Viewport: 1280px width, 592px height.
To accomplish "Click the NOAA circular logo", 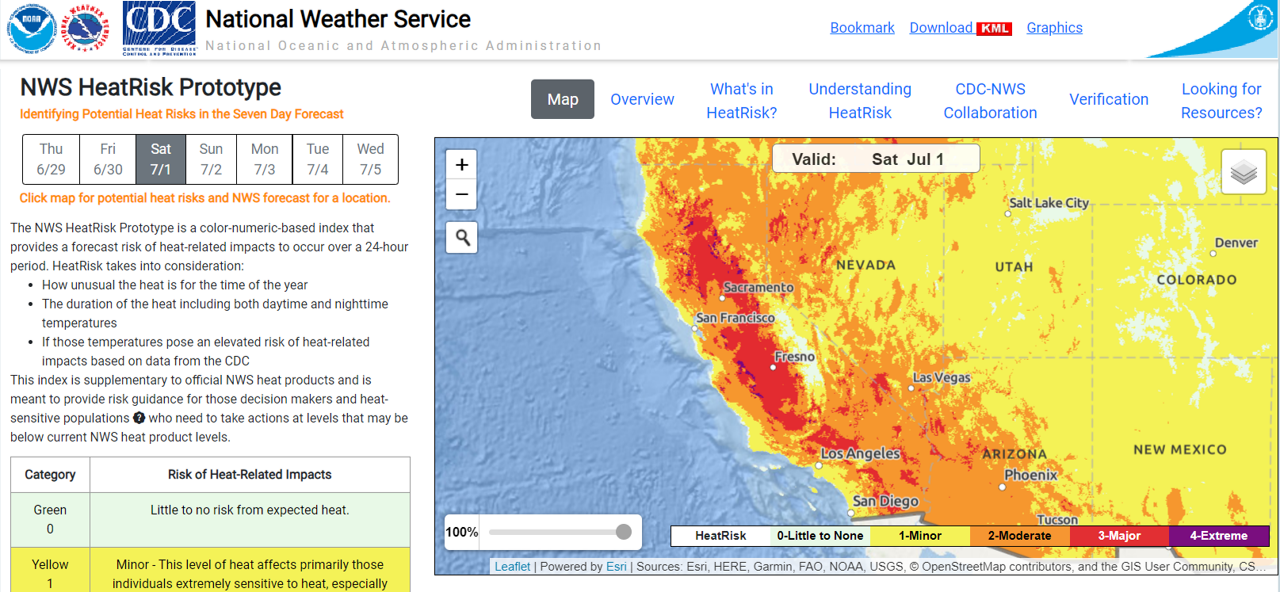I will 31,28.
